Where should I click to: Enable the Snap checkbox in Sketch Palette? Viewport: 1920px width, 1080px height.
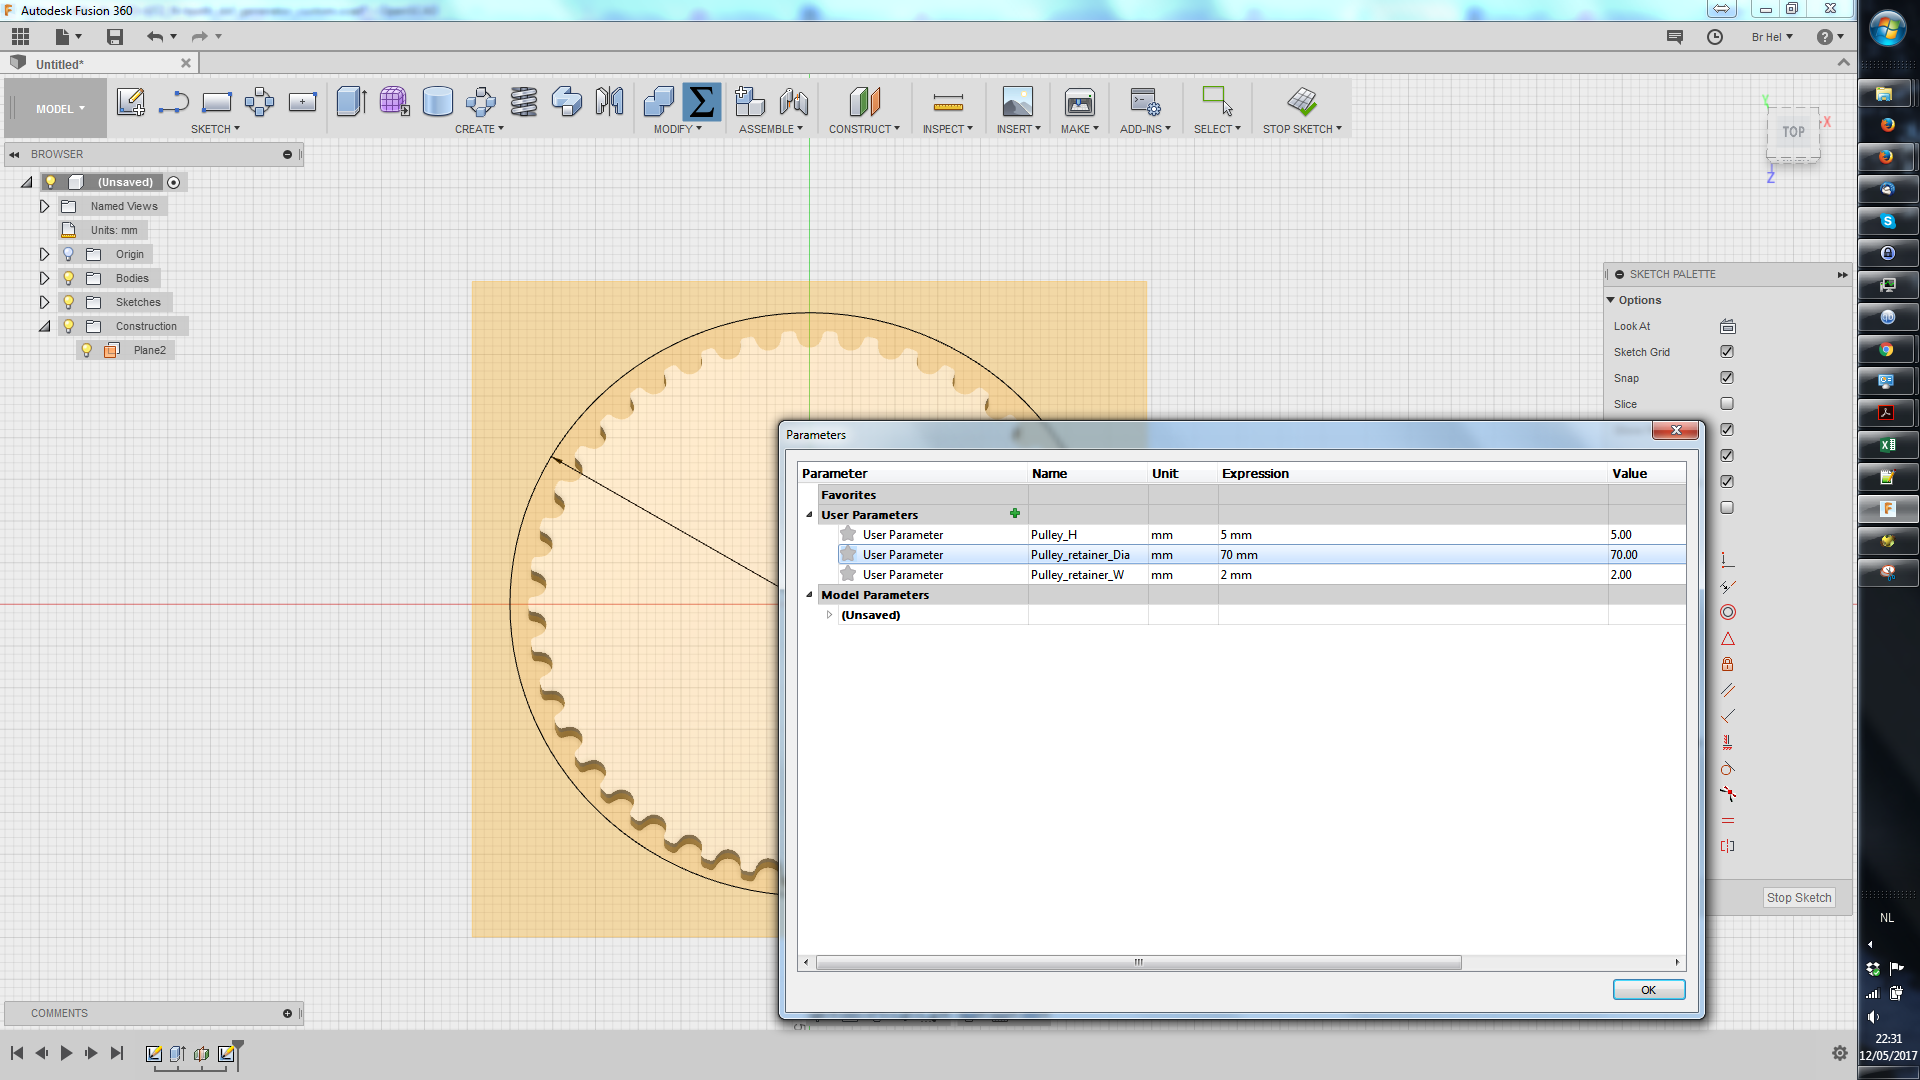(1727, 377)
